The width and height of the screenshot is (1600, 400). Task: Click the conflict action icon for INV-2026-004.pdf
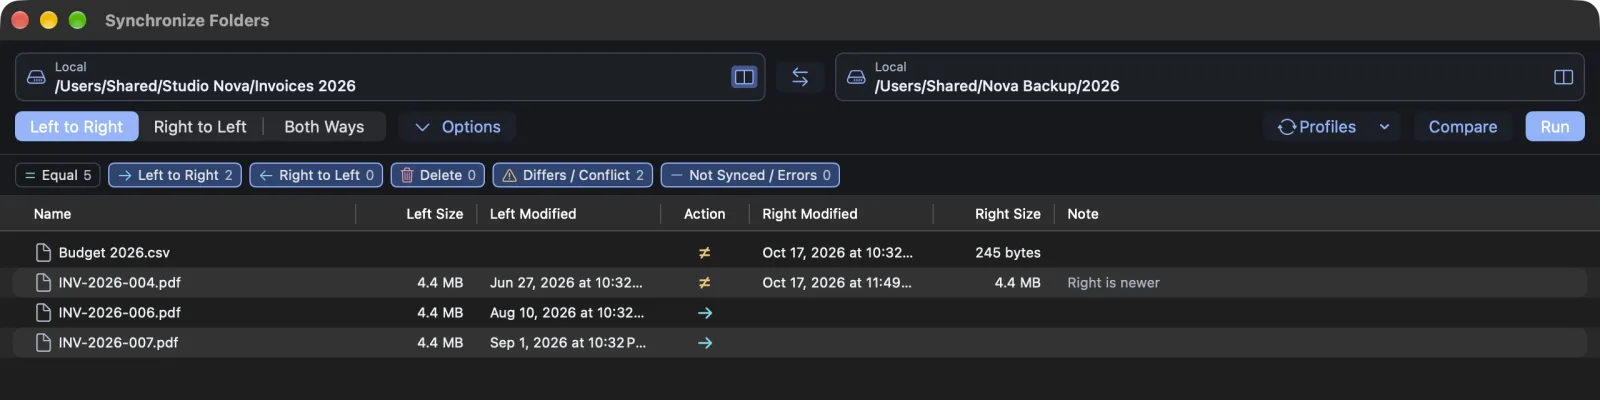[x=705, y=283]
